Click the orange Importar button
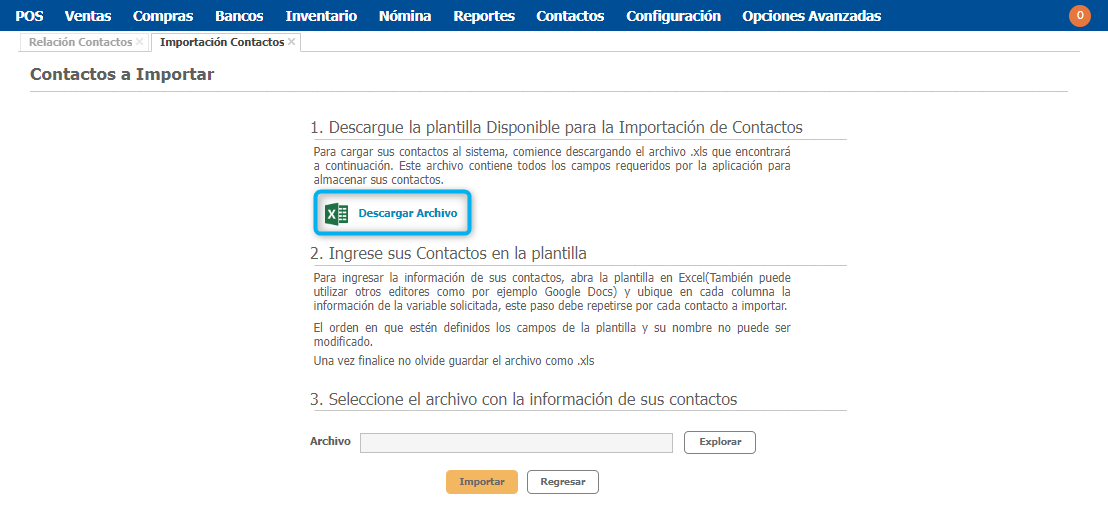The image size is (1108, 512). [482, 482]
